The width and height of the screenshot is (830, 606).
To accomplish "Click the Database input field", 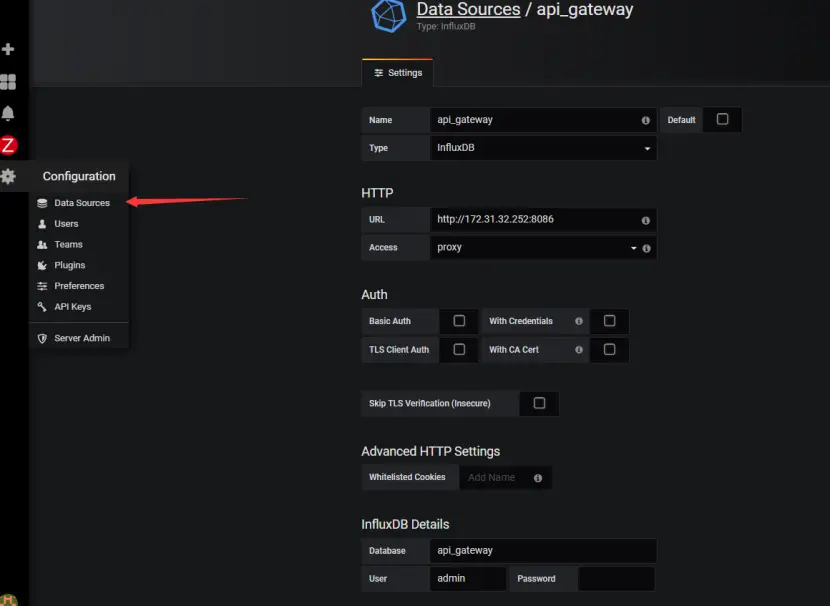I will click(x=543, y=551).
